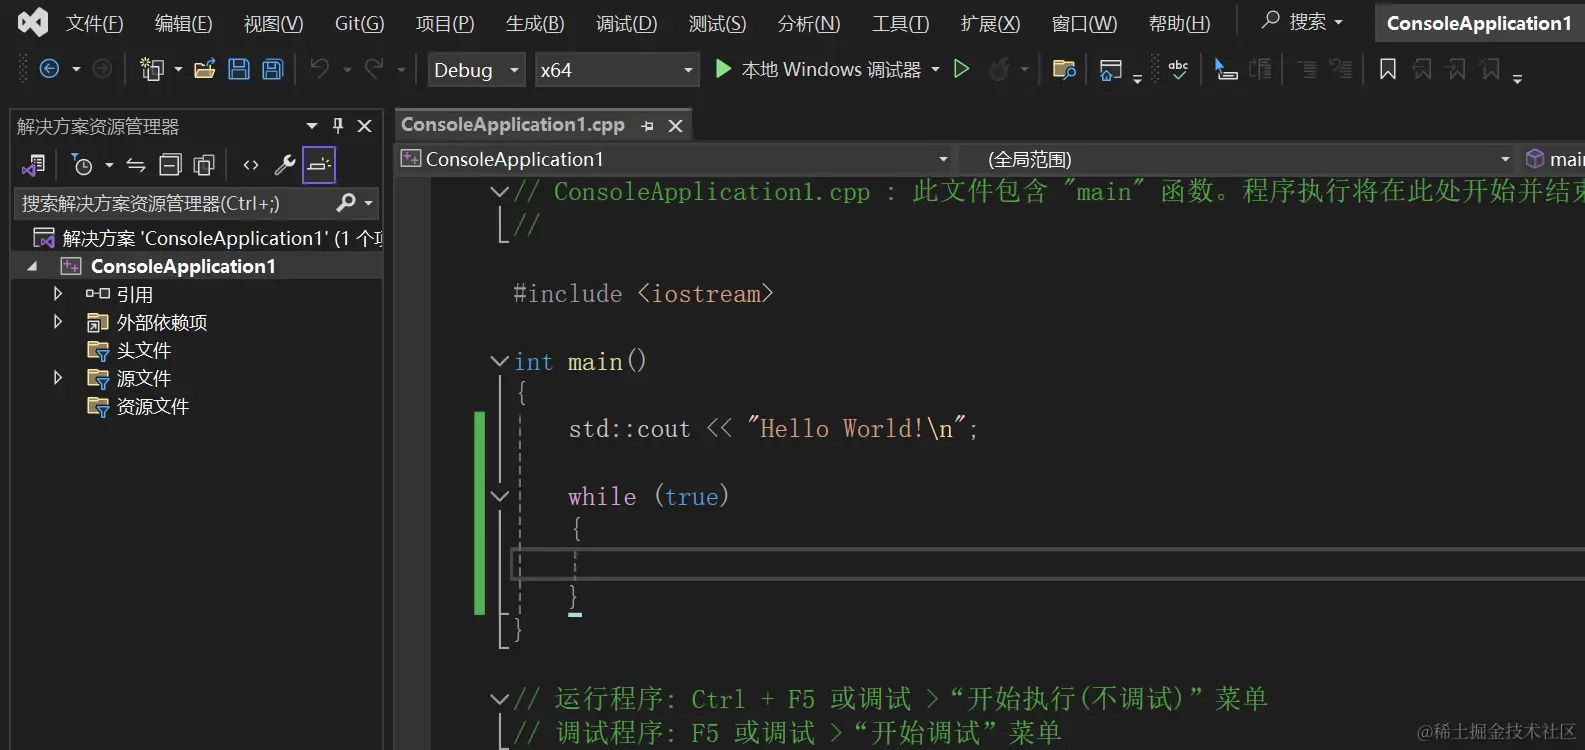Open the 扩展(X) menu

991,23
